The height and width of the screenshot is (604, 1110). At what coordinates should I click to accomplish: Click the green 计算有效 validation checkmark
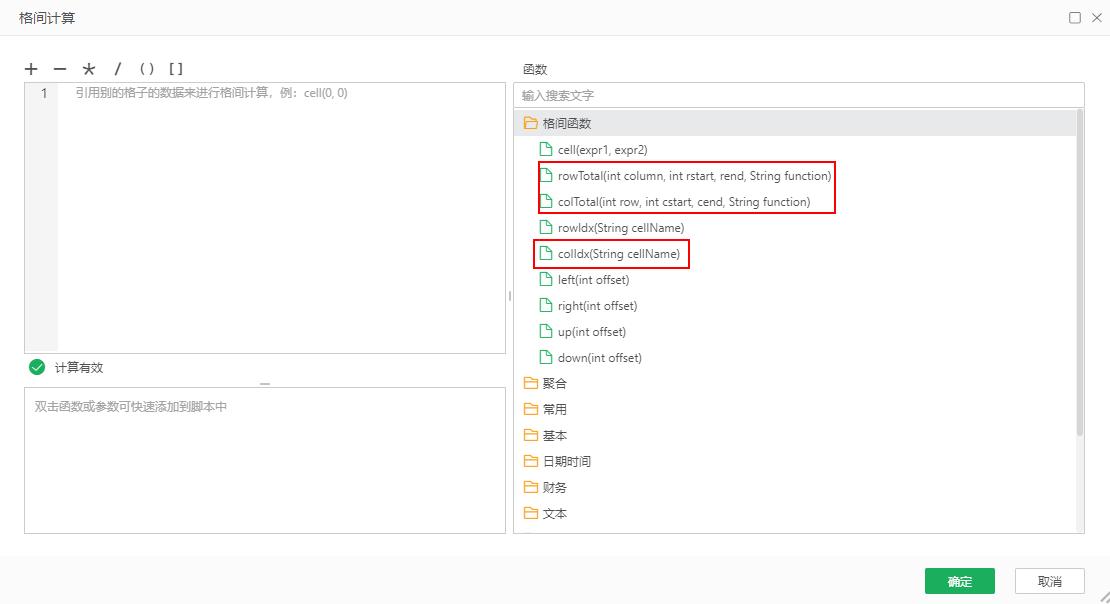tap(37, 367)
